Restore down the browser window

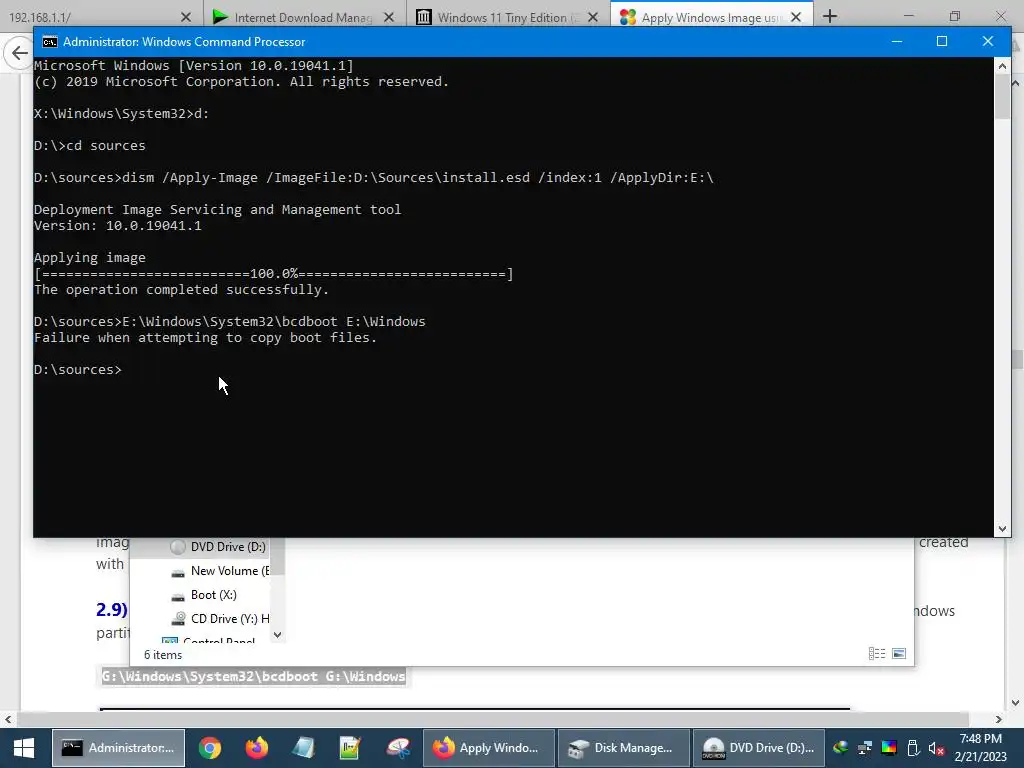tap(955, 16)
